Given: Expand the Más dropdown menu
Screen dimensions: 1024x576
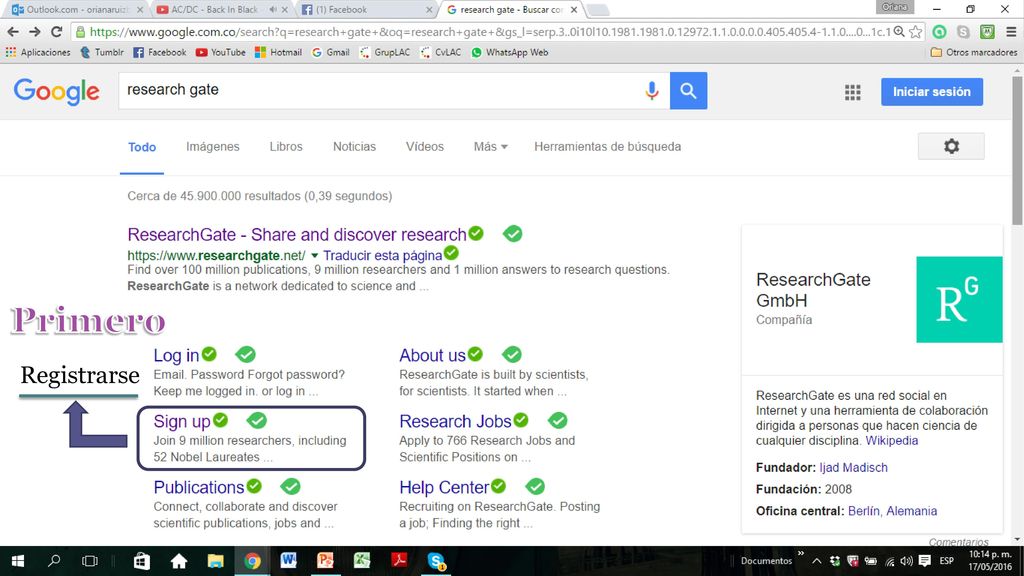Looking at the screenshot, I should [490, 146].
